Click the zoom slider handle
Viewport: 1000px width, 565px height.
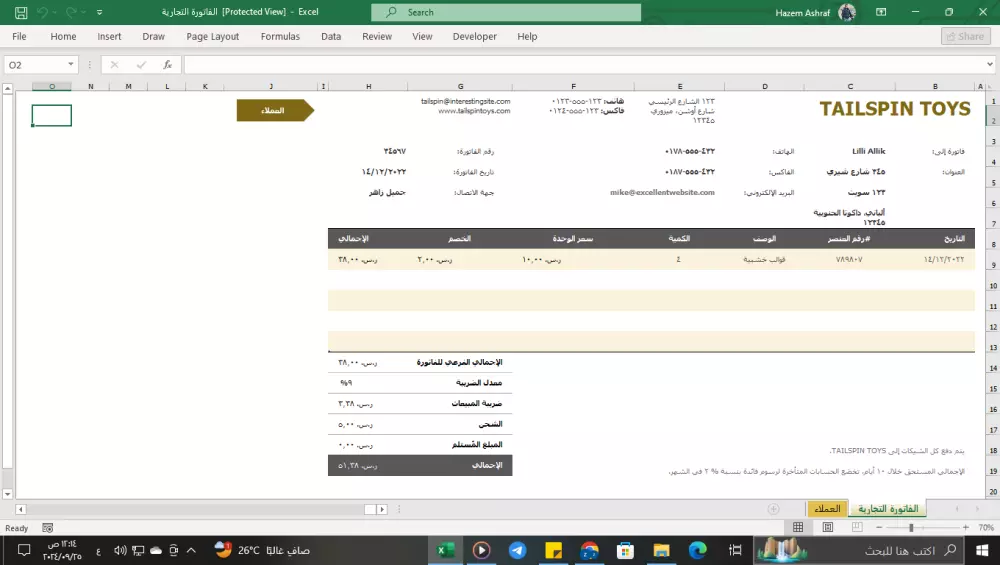(911, 527)
